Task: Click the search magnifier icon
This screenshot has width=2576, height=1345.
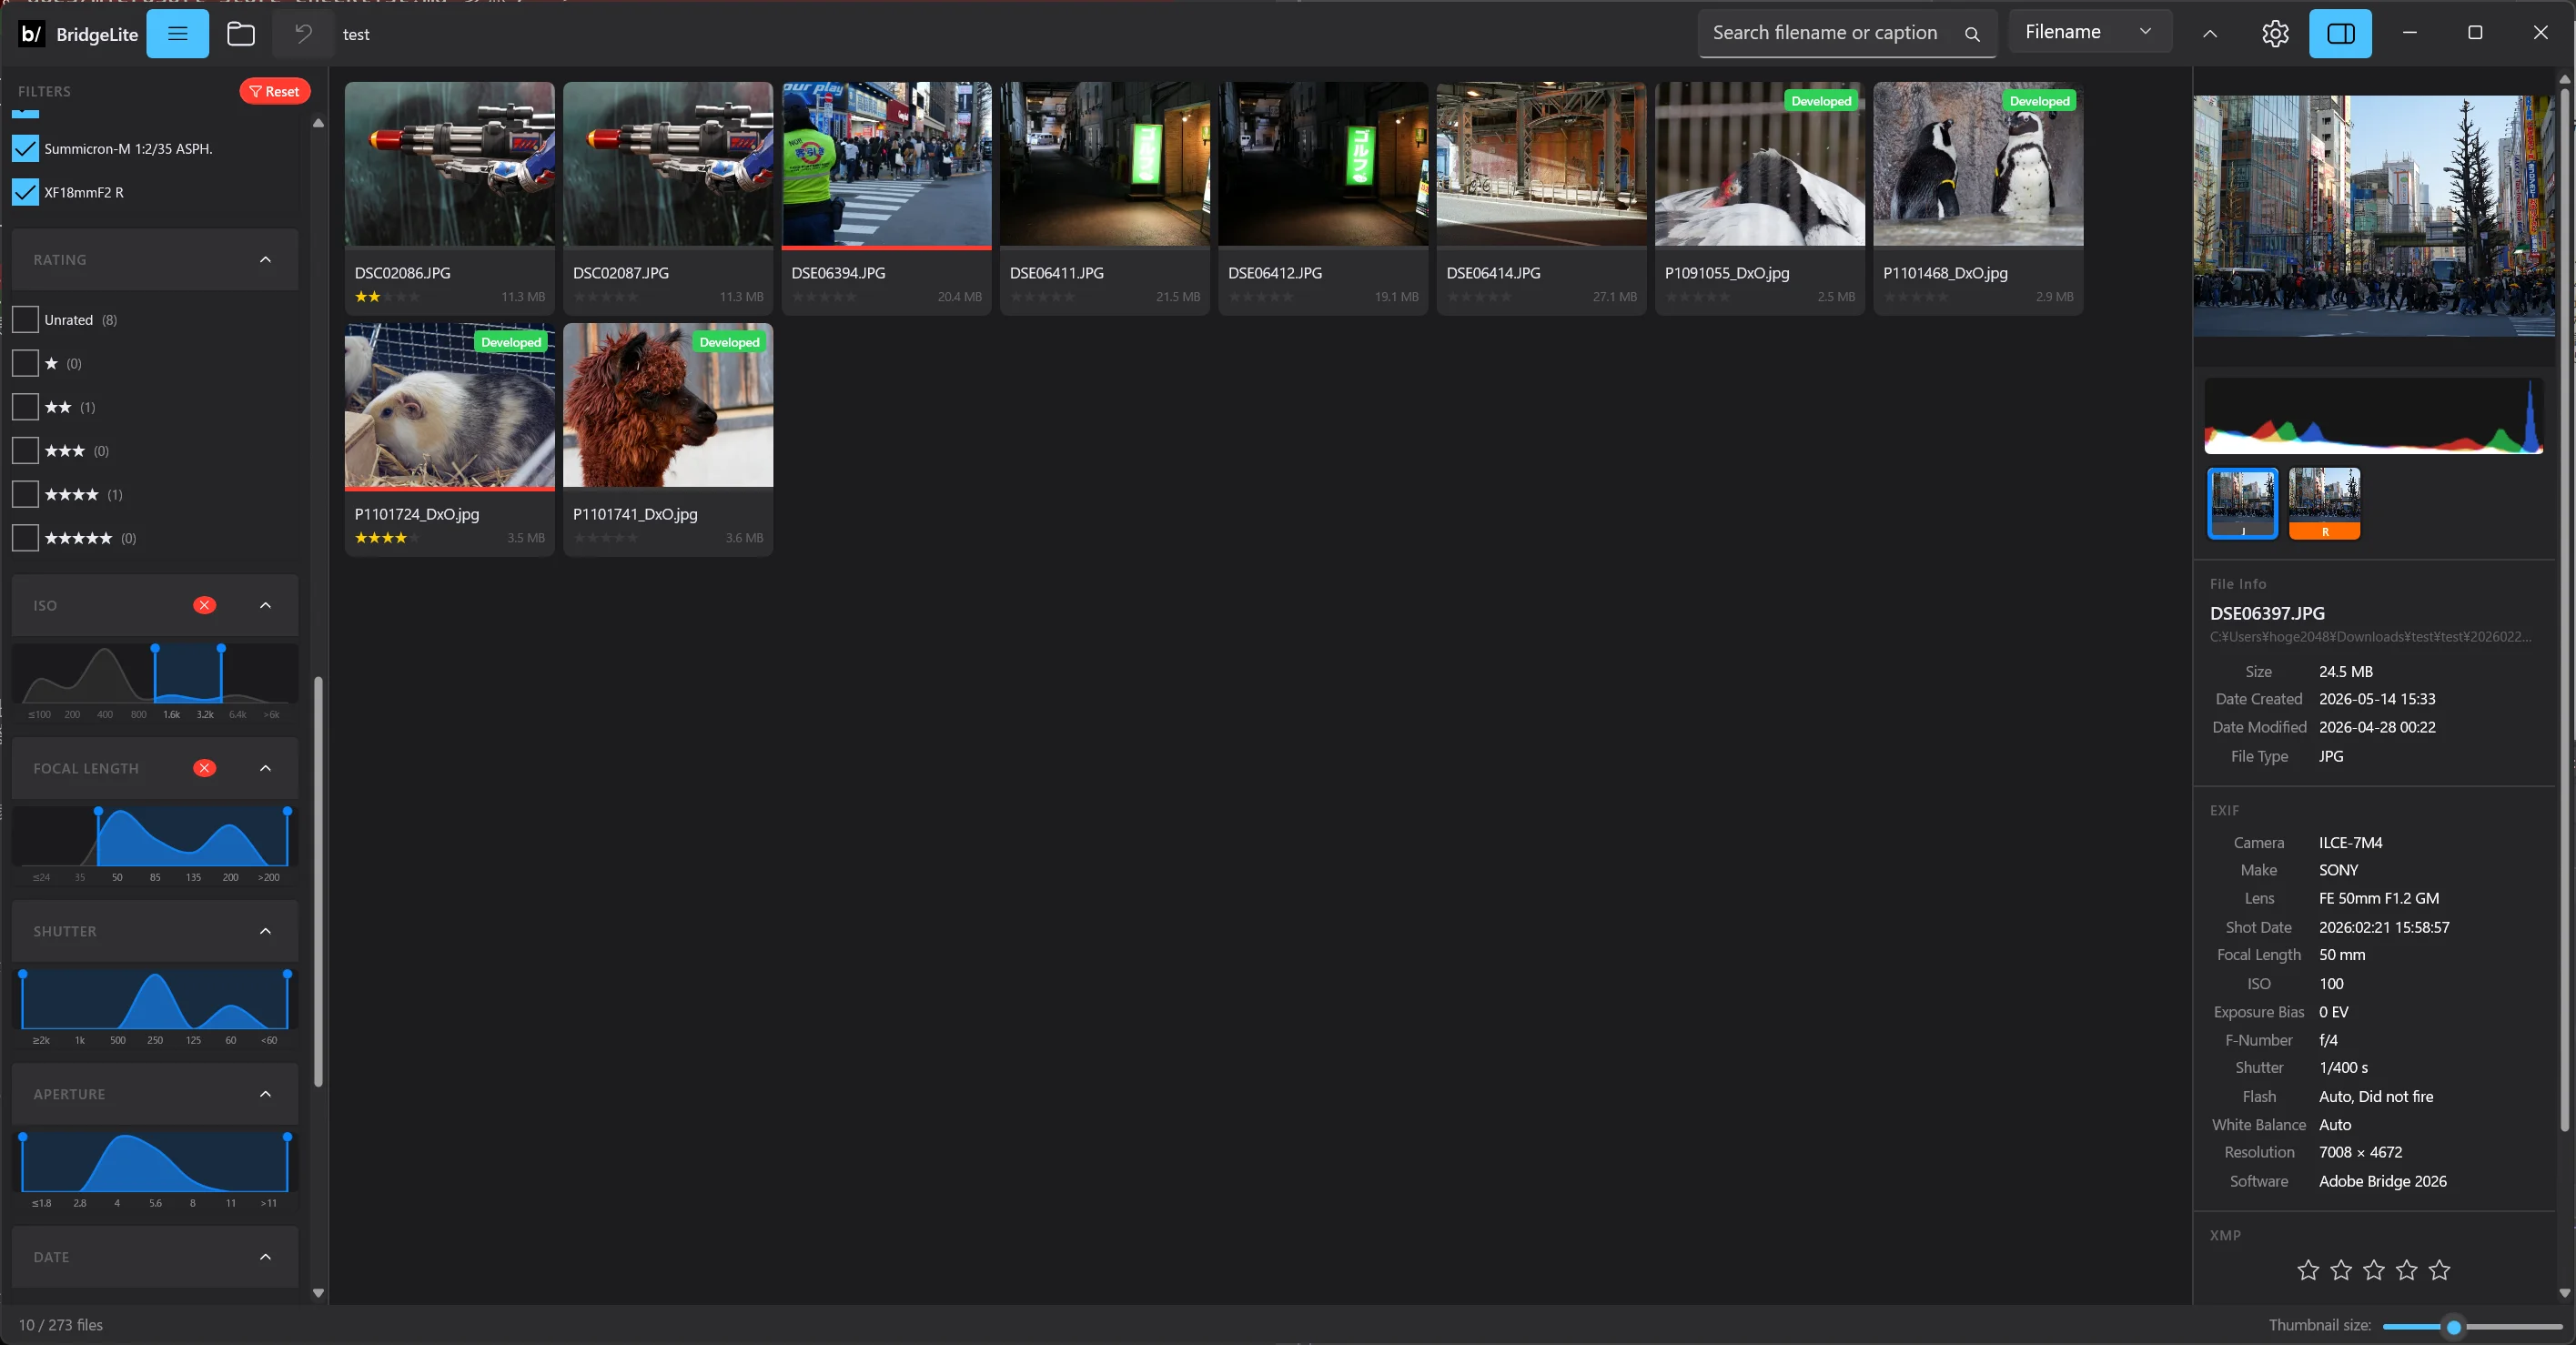Action: [1972, 33]
